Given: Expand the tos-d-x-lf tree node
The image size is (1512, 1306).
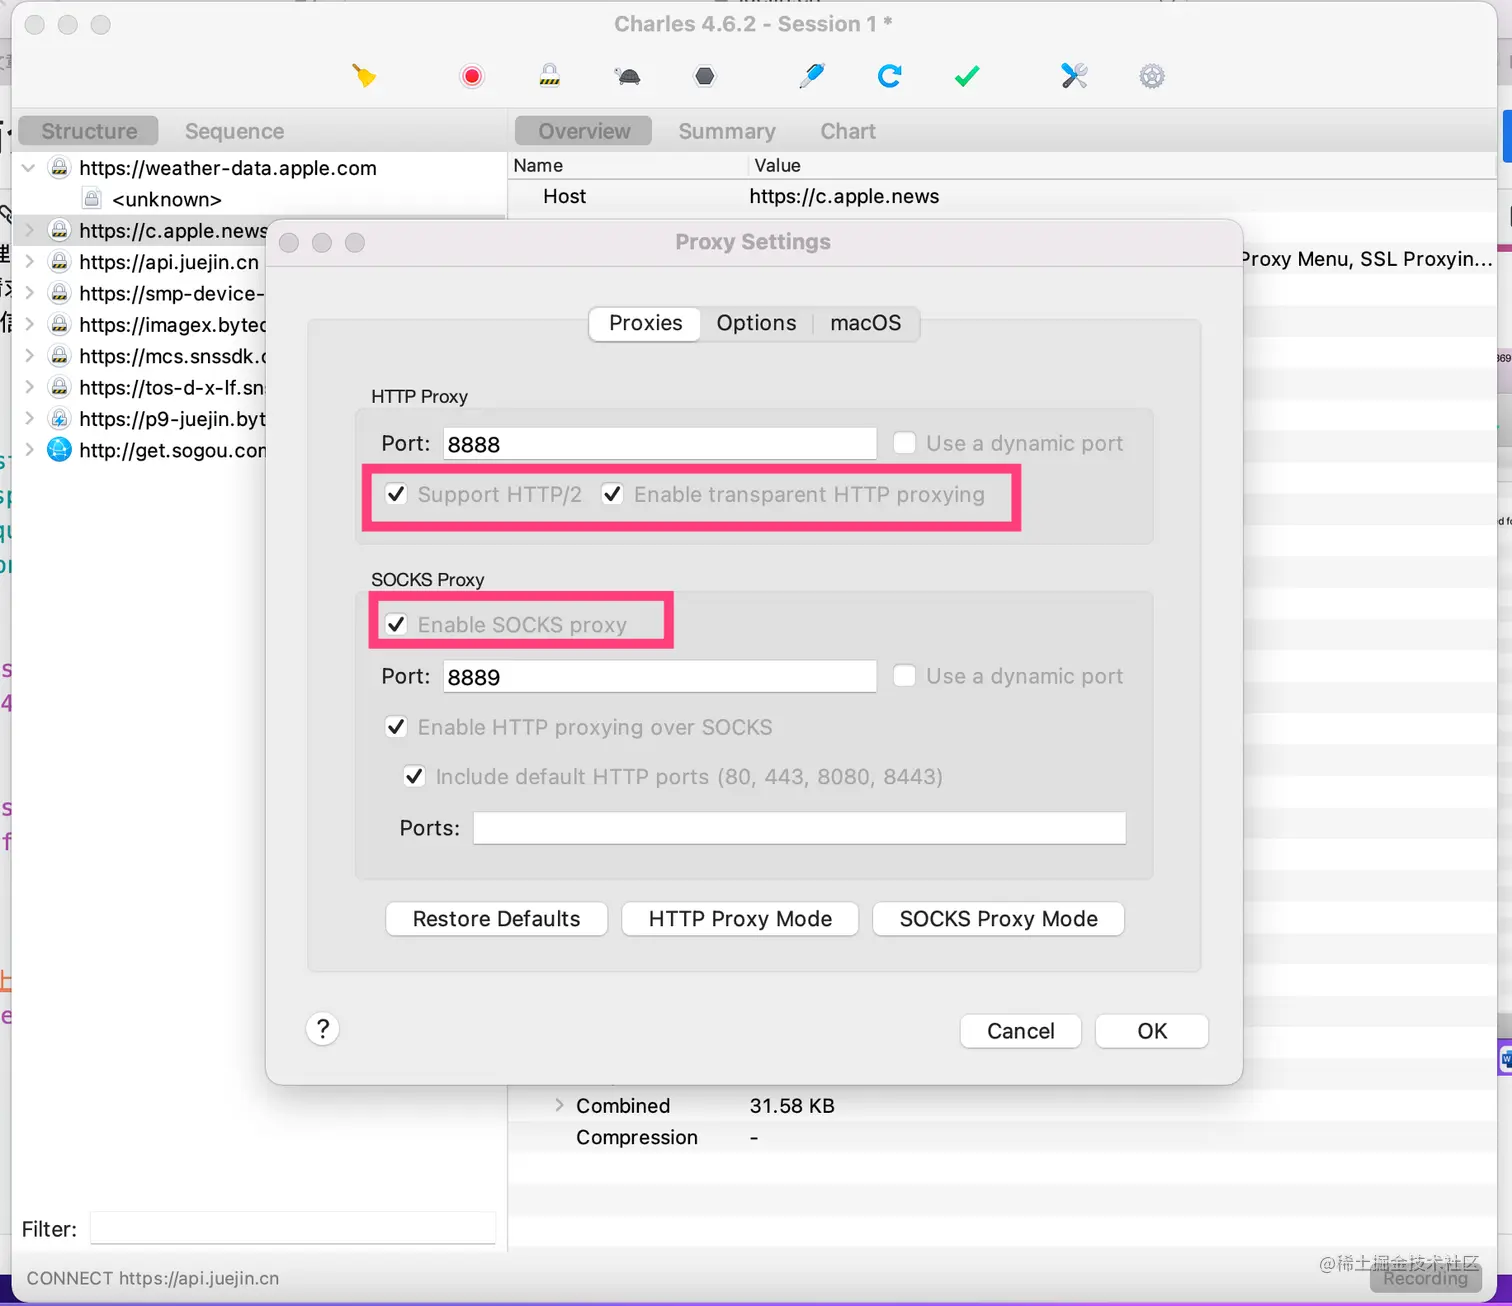Looking at the screenshot, I should tap(29, 387).
